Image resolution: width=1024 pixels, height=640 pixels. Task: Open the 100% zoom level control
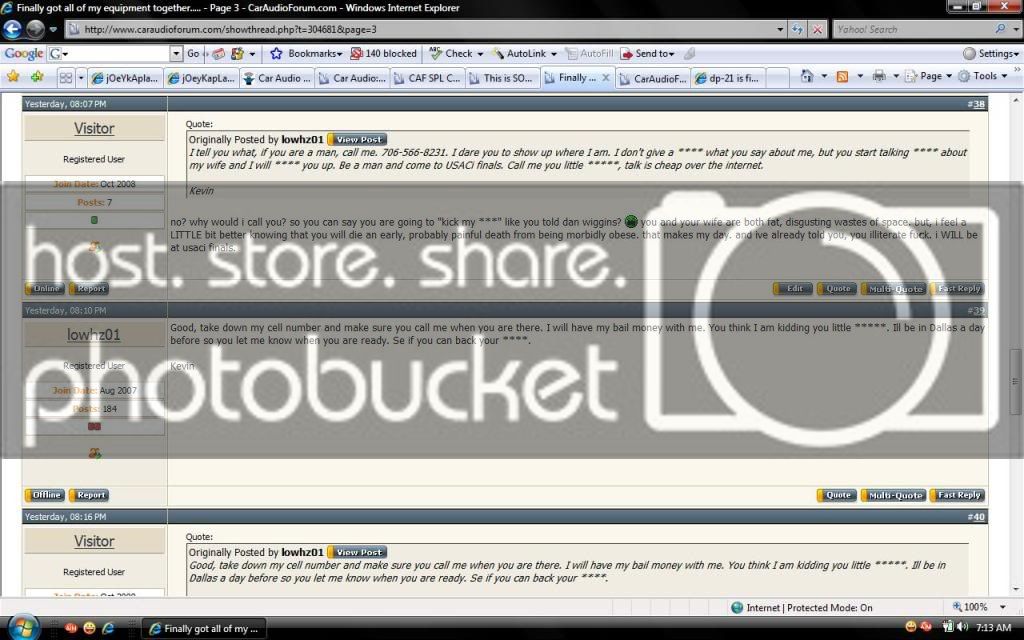click(978, 607)
